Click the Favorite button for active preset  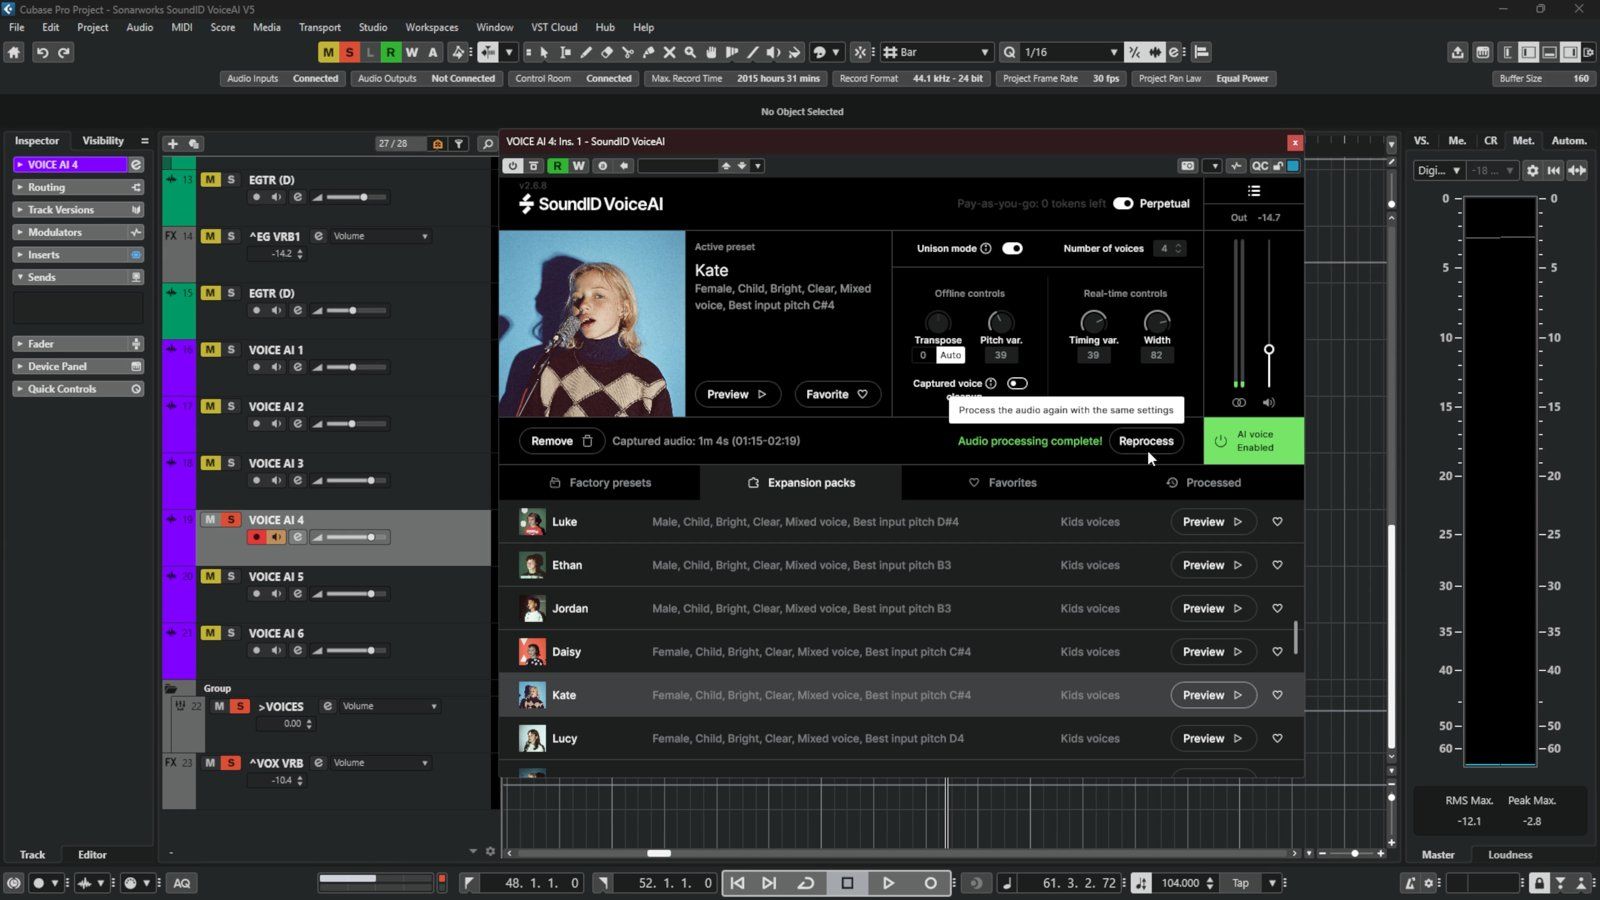[837, 395]
